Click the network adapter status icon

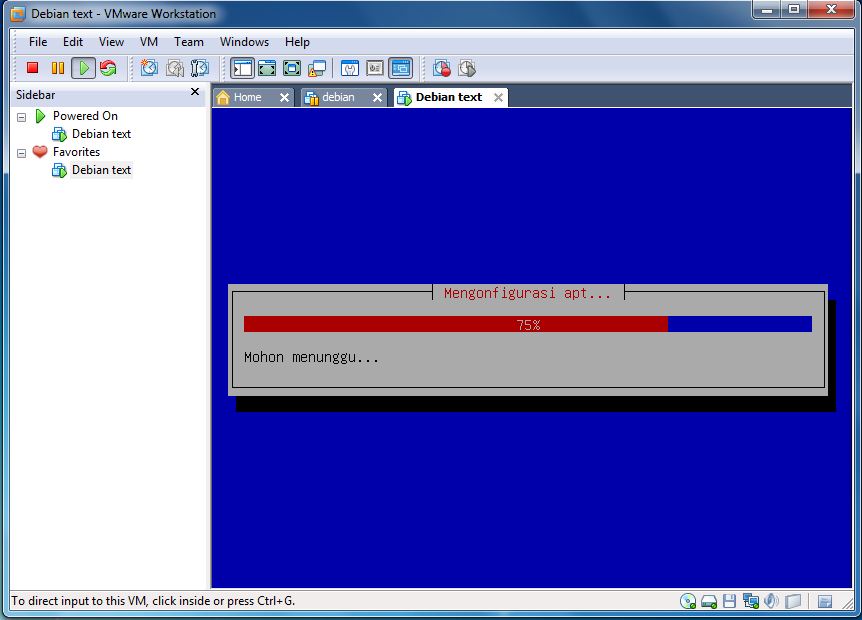tap(750, 601)
